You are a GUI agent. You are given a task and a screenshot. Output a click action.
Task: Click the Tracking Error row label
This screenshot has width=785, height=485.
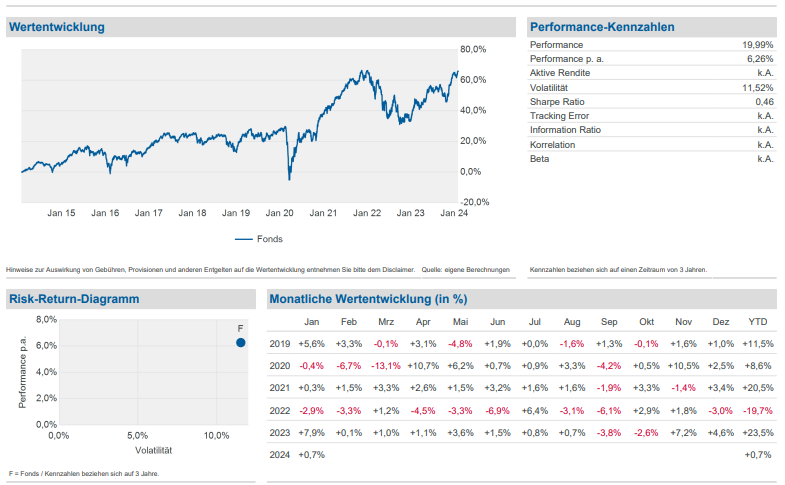coord(559,116)
